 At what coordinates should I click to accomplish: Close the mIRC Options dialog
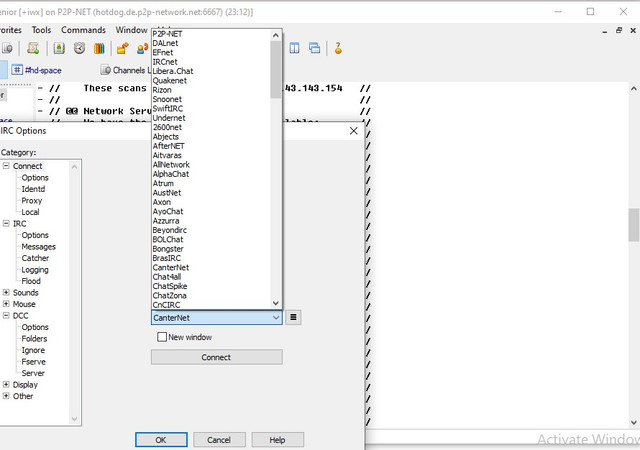pyautogui.click(x=353, y=131)
